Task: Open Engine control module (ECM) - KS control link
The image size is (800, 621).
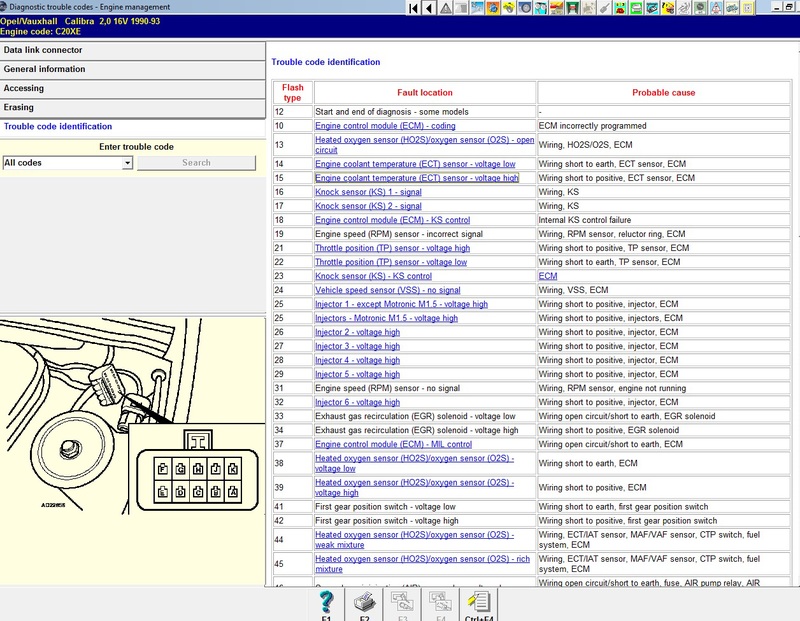Action: [x=392, y=220]
